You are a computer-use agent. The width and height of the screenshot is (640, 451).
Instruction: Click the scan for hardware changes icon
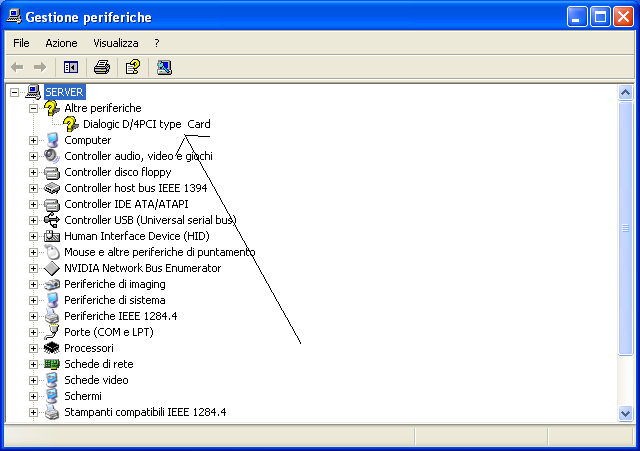click(164, 67)
